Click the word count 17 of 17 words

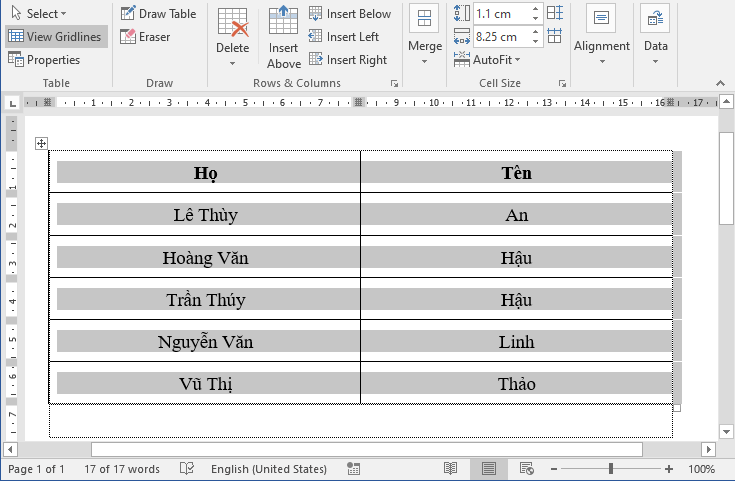pos(122,469)
